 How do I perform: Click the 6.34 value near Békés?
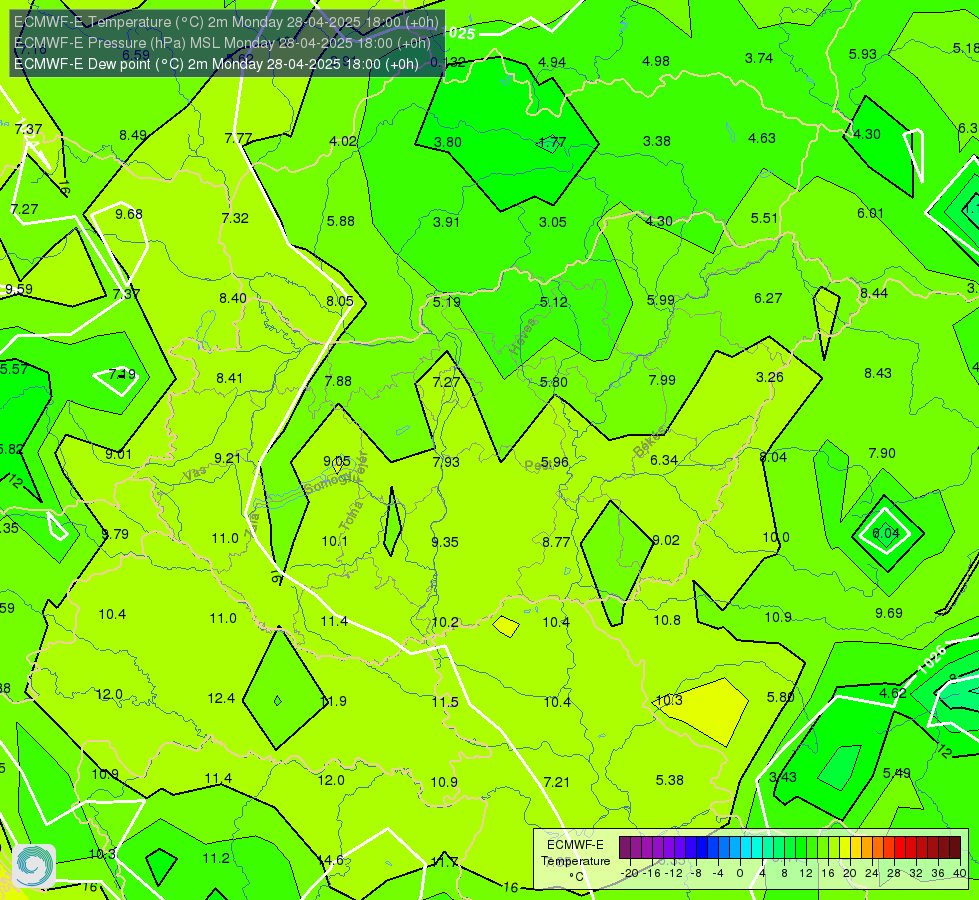point(664,460)
